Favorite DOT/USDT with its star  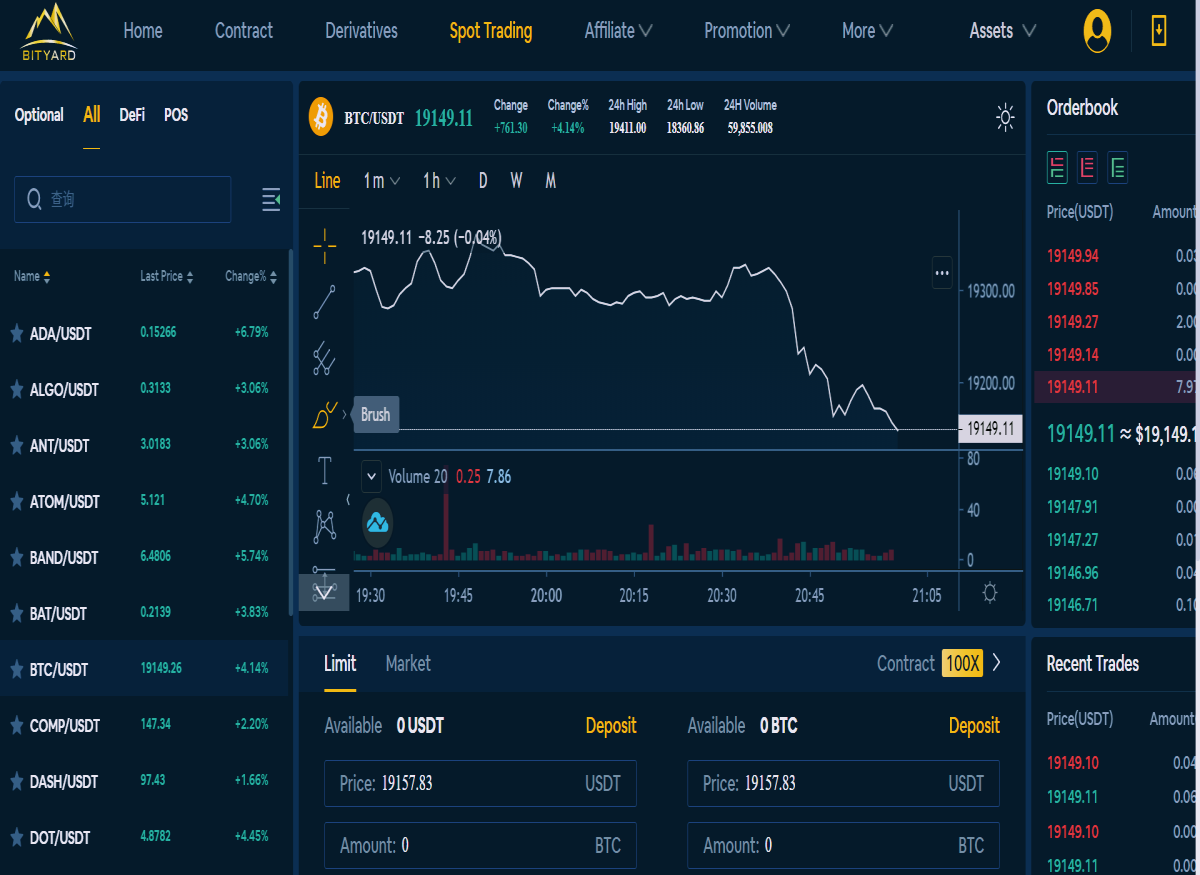(x=16, y=837)
